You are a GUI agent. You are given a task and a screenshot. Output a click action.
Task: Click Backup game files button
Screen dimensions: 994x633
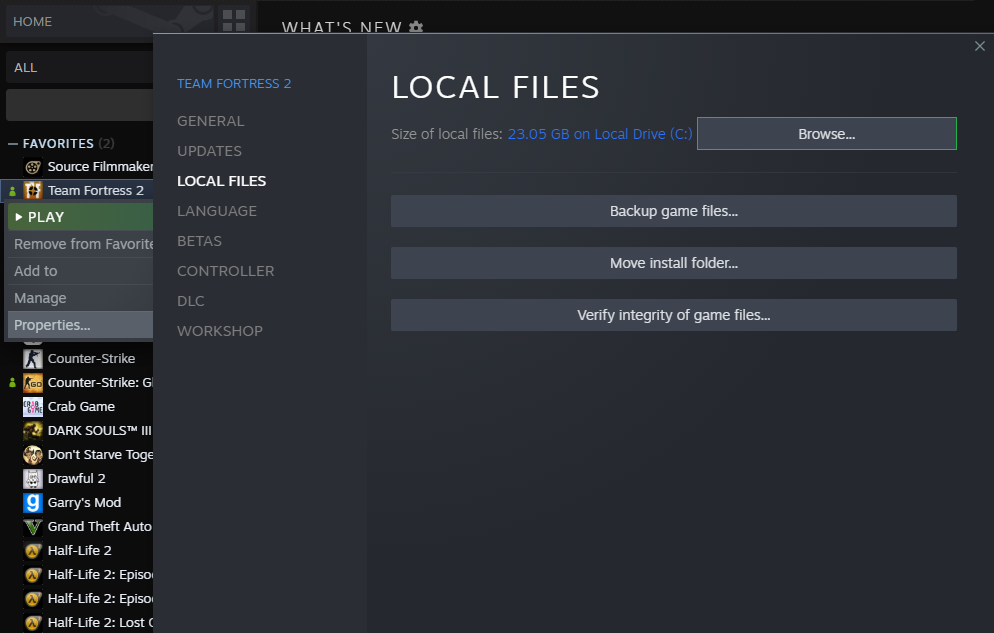pyautogui.click(x=673, y=211)
